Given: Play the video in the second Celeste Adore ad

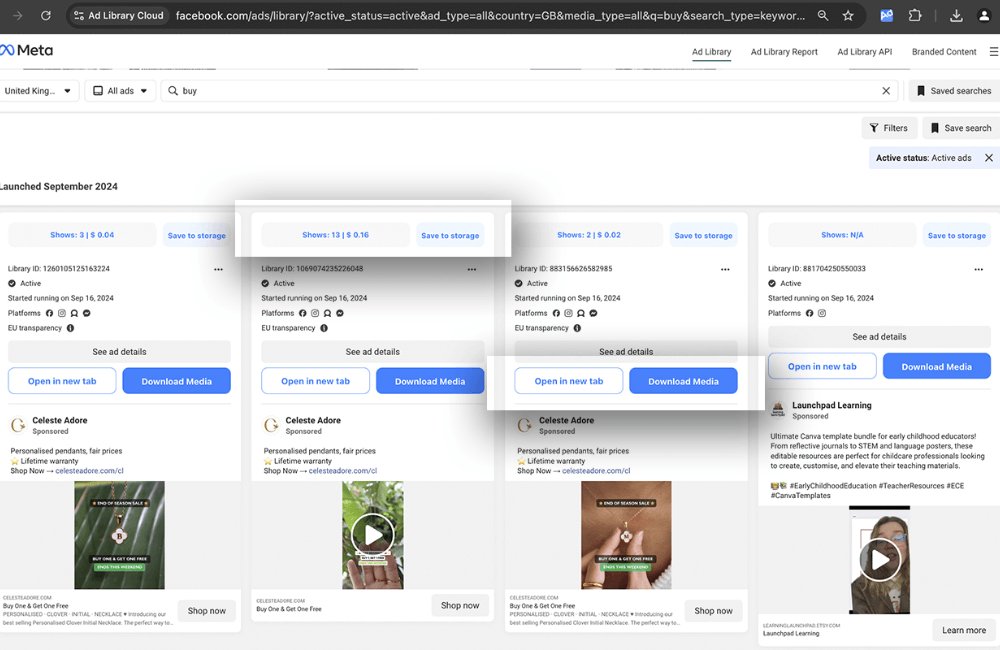Looking at the screenshot, I should click(373, 535).
